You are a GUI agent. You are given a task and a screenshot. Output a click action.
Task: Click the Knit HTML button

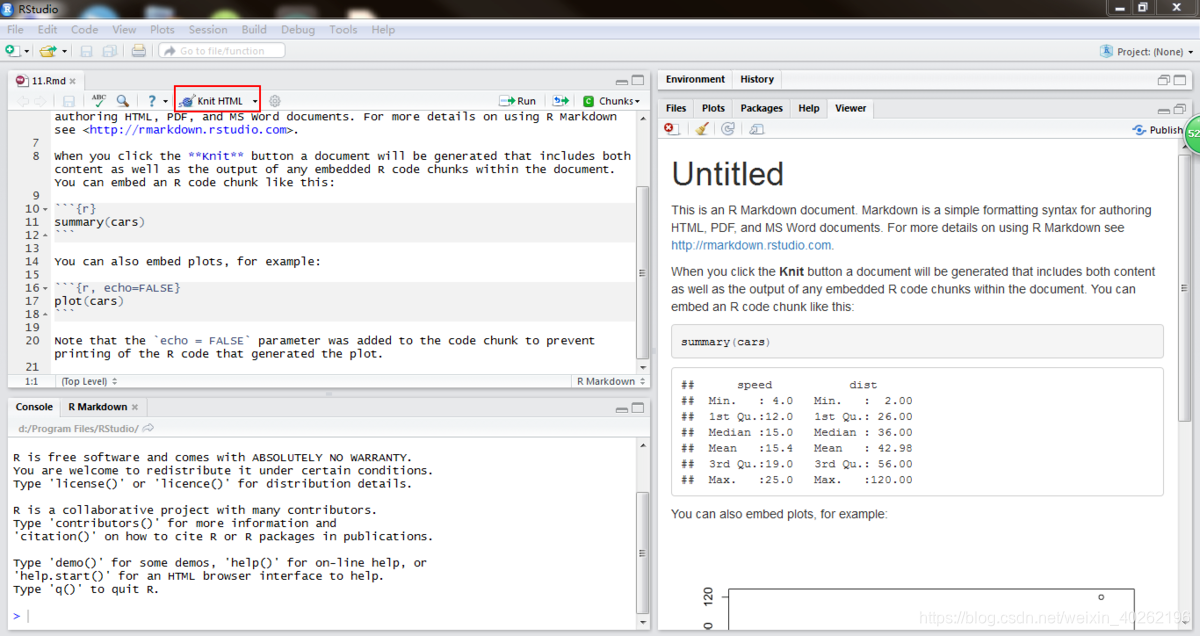coord(212,101)
